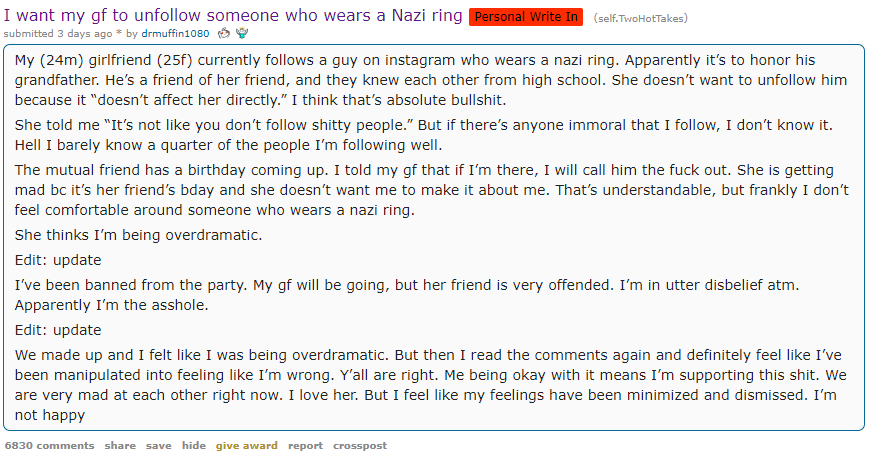Click the share link under the post
The width and height of the screenshot is (871, 463).
click(x=120, y=445)
